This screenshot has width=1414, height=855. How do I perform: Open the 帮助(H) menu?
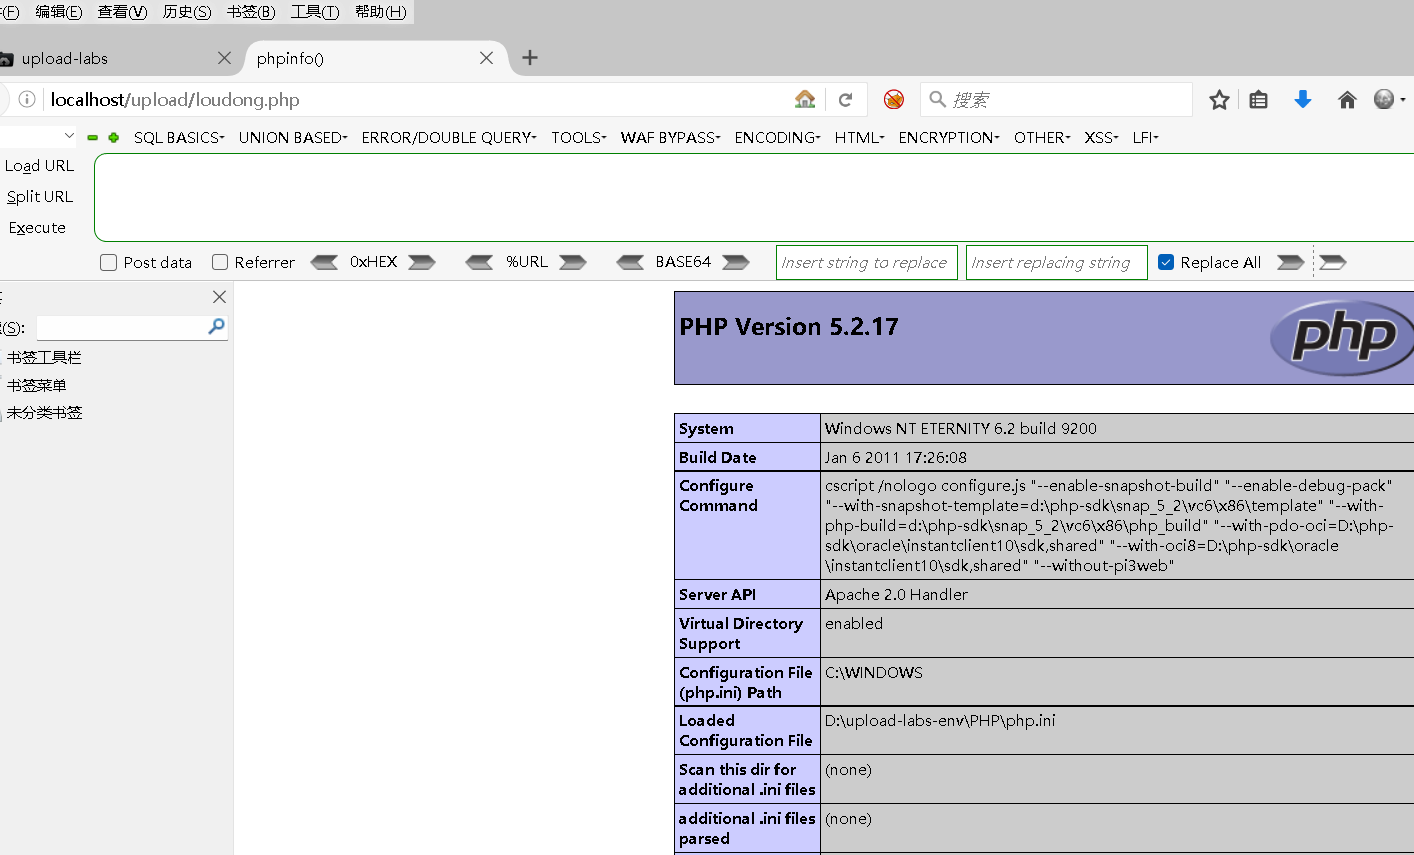coord(381,12)
